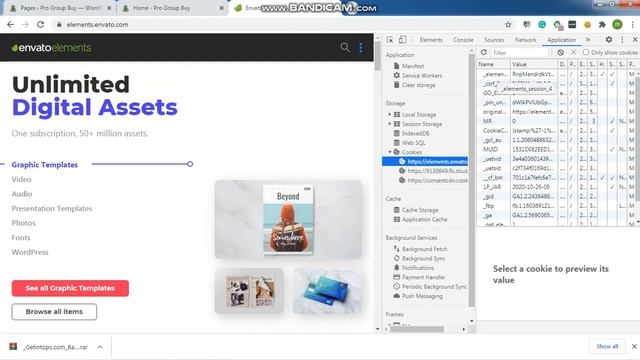Image resolution: width=640 pixels, height=360 pixels.
Task: Open DevTools settings gear
Action: 609,40
